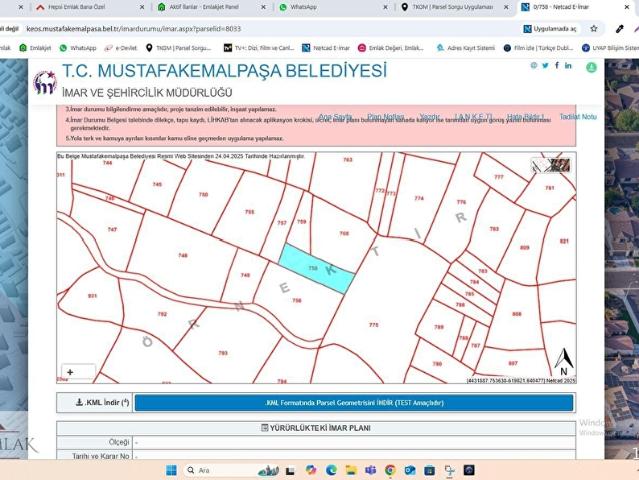Click the Tadilat Notu link

[578, 117]
